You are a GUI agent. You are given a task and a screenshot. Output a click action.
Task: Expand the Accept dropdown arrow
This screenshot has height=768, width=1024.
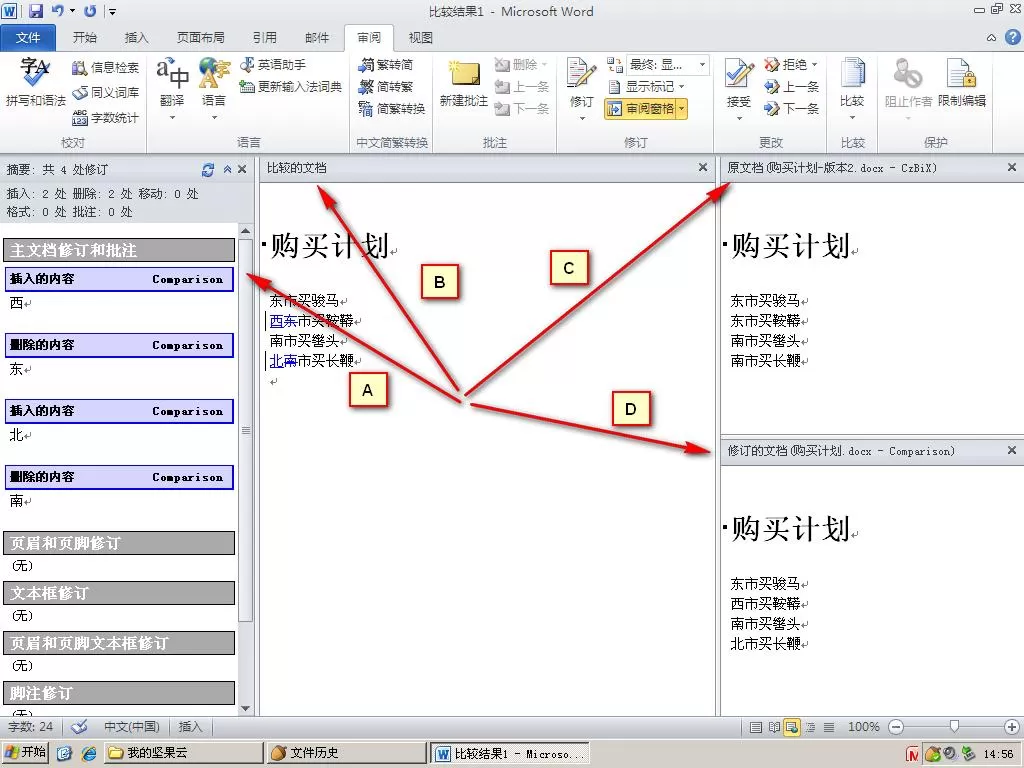click(x=739, y=118)
